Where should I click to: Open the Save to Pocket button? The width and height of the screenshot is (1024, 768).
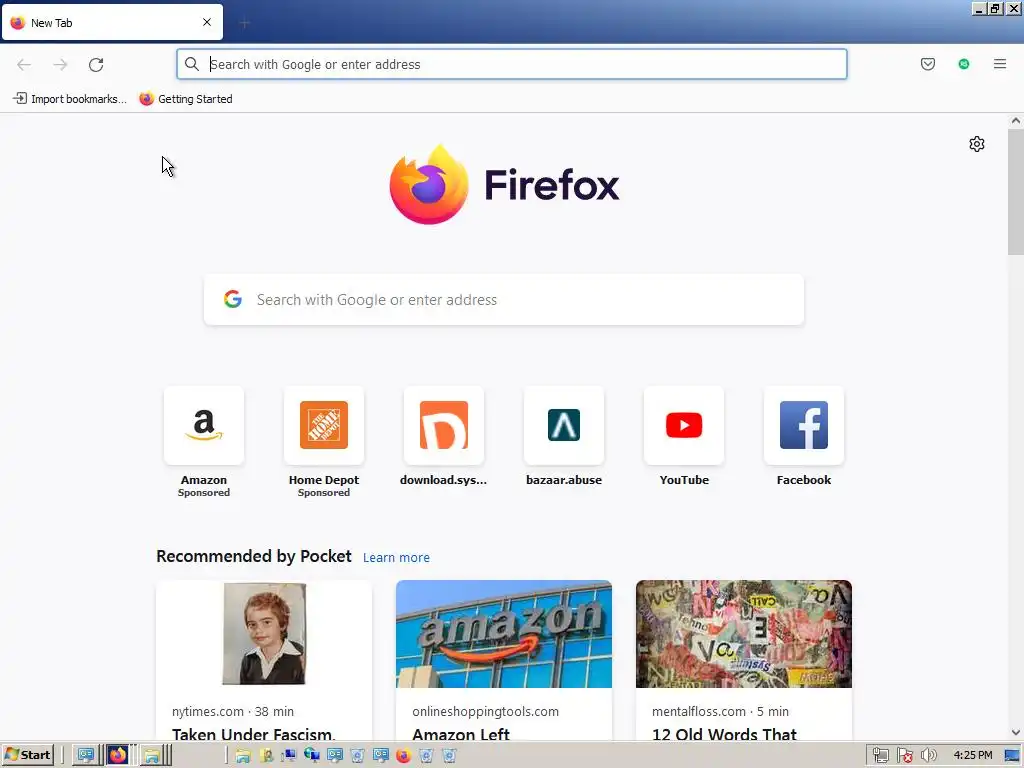point(927,64)
